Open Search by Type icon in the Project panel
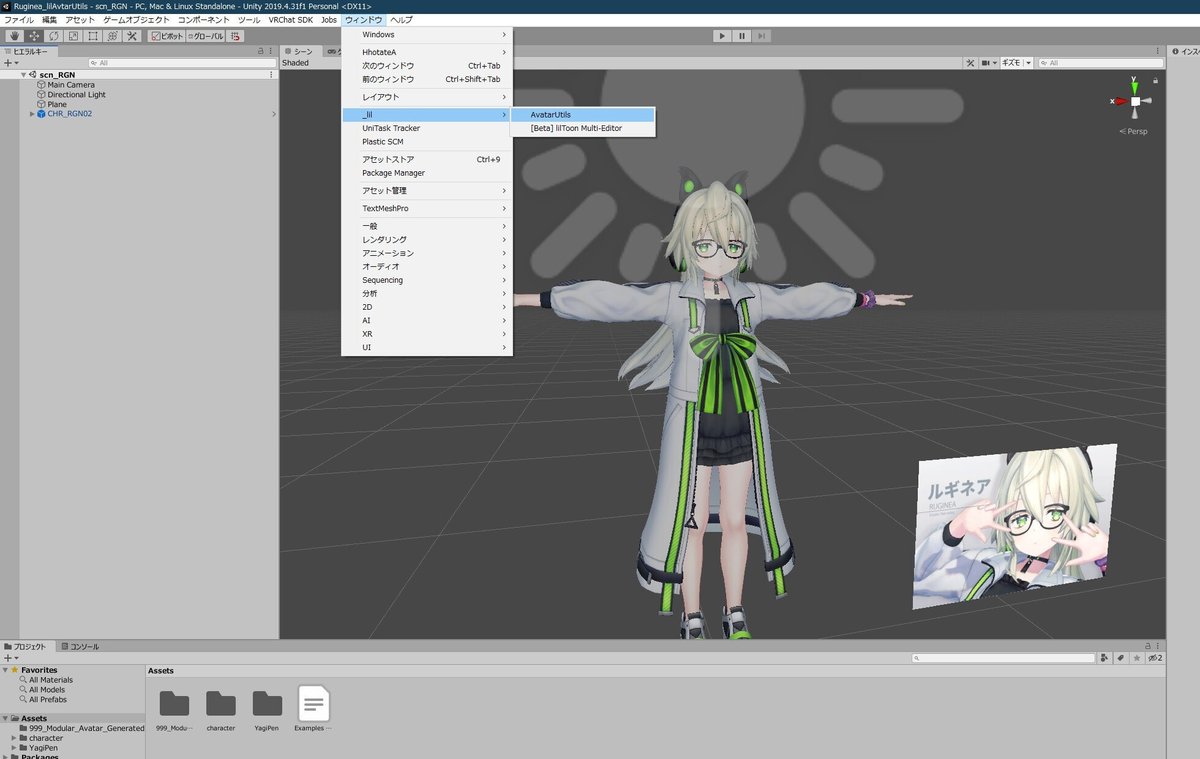The height and width of the screenshot is (759, 1200). click(1106, 658)
